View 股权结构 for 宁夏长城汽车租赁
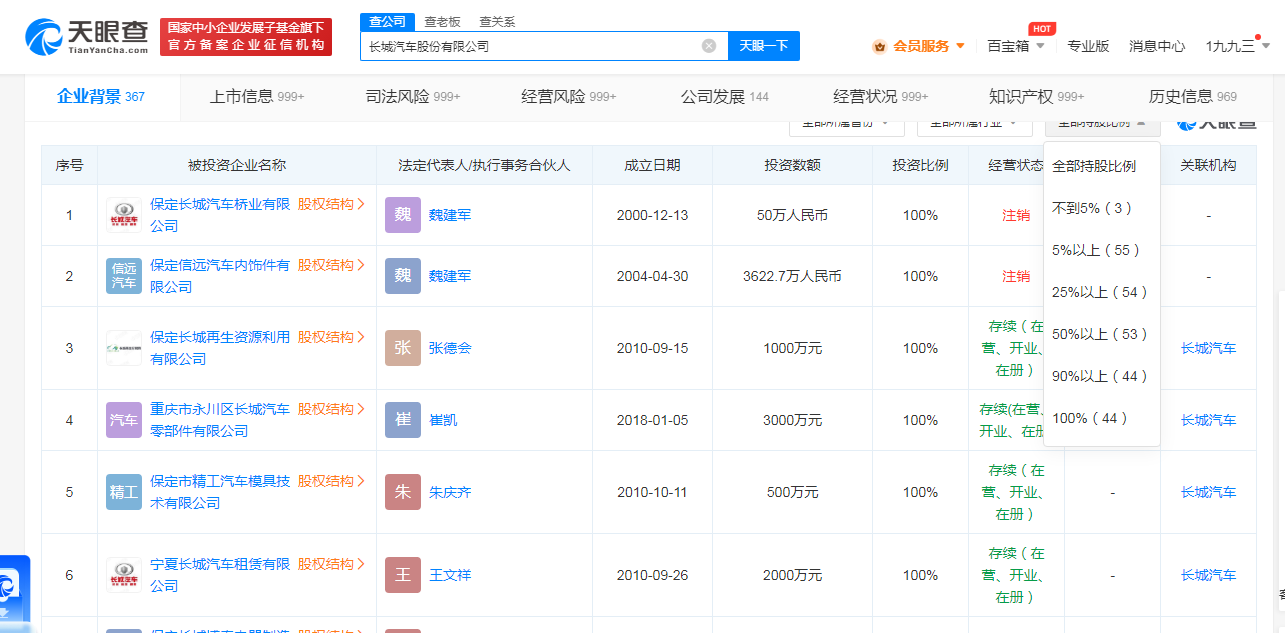 coord(331,564)
